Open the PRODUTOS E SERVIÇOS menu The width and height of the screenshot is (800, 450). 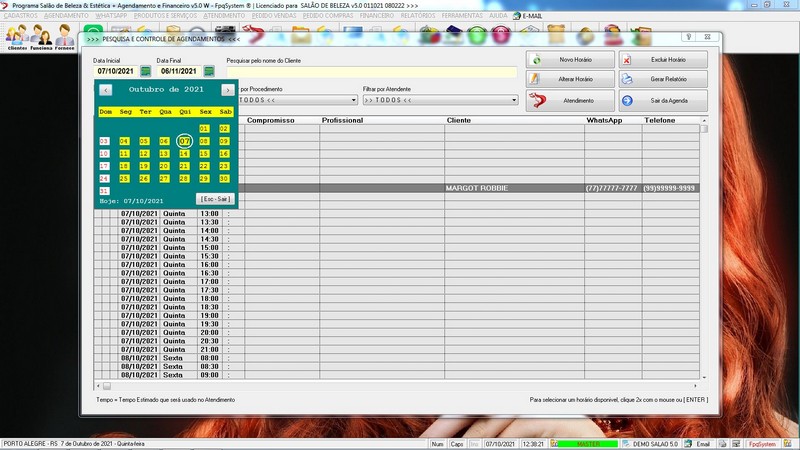point(165,16)
